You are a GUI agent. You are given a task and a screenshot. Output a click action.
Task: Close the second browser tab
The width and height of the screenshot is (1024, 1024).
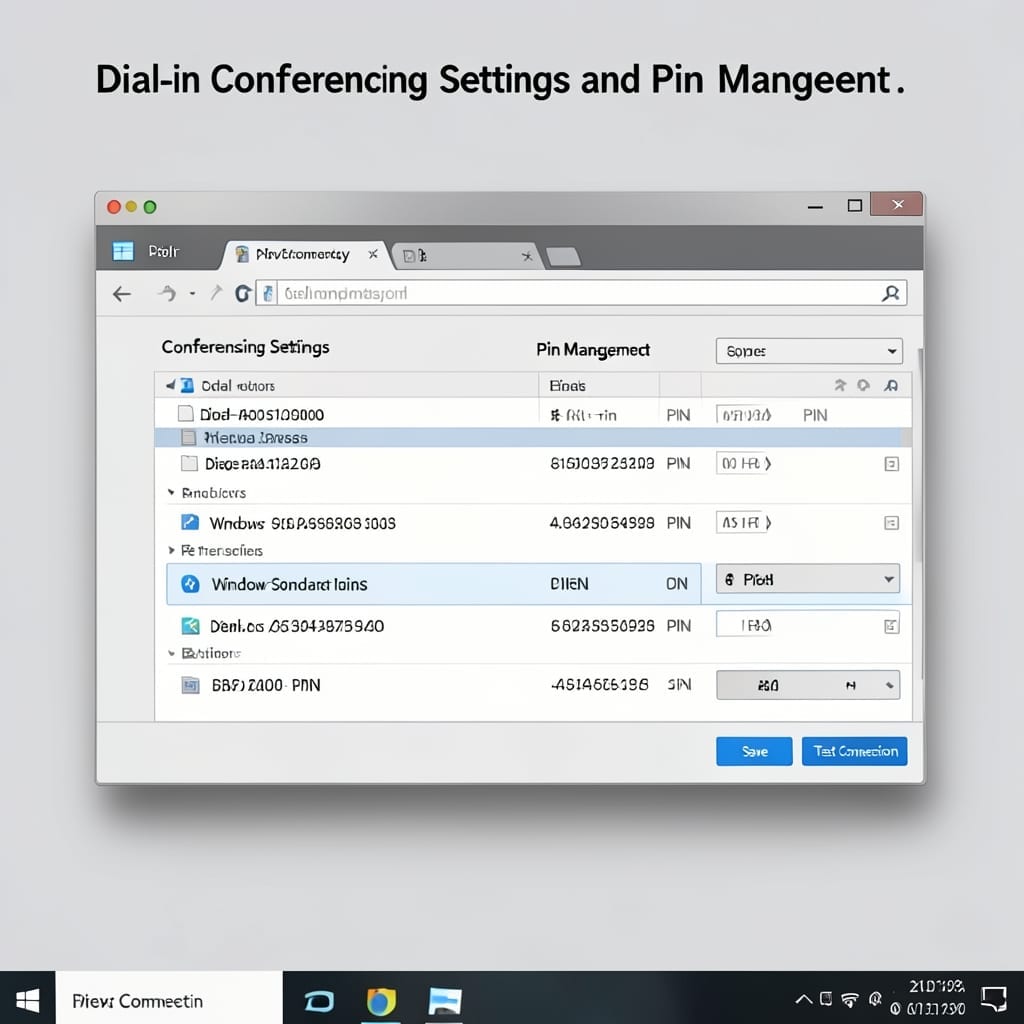pos(527,256)
